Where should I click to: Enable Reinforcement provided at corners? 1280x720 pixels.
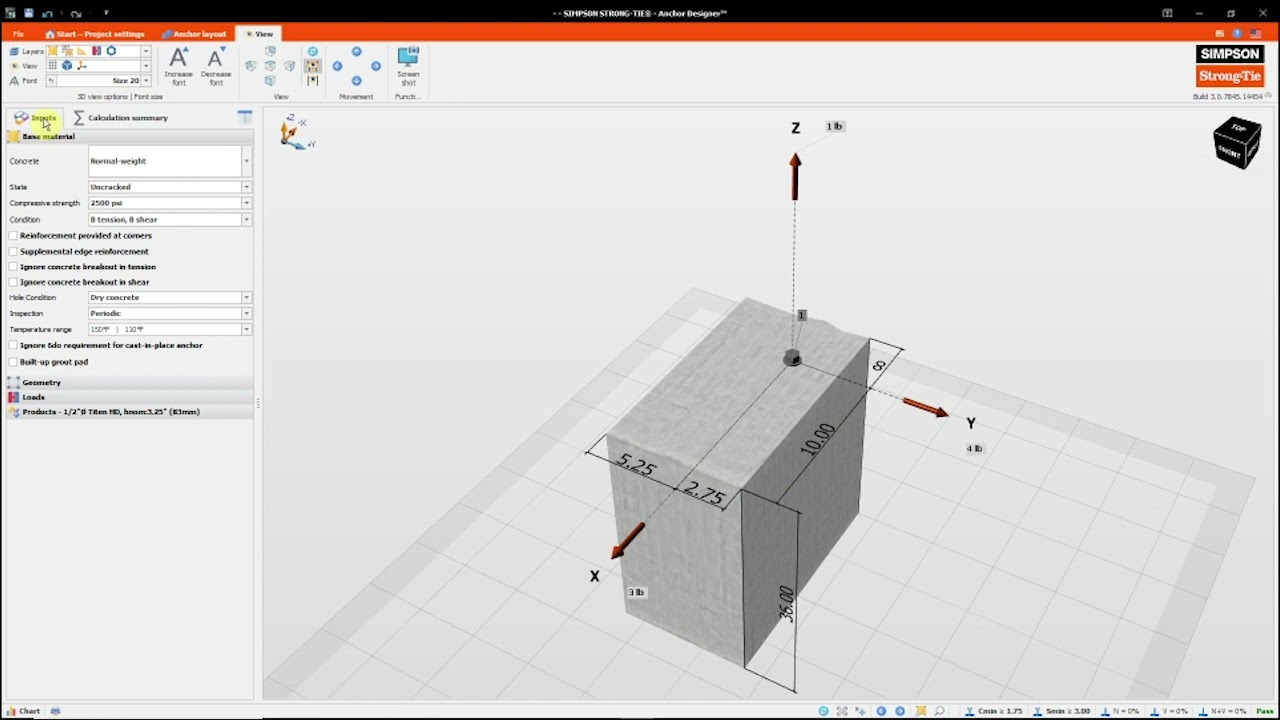click(14, 236)
